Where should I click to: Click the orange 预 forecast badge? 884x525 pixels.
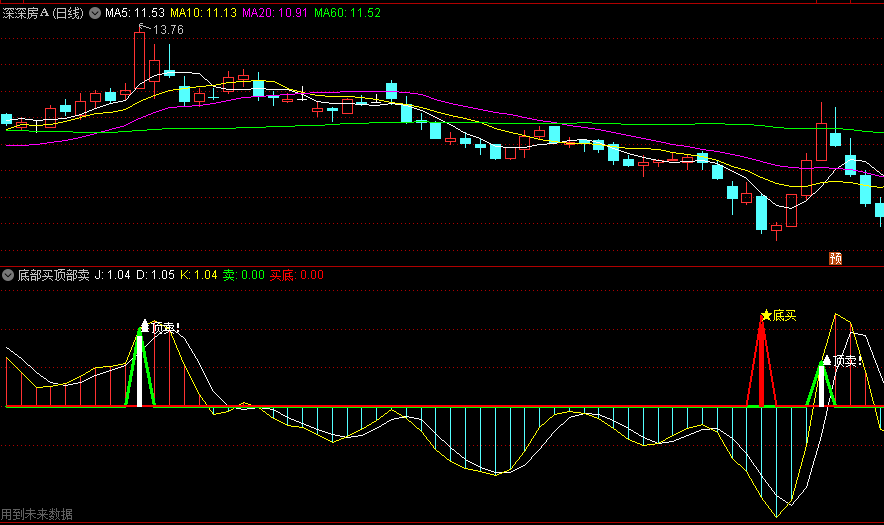(836, 258)
